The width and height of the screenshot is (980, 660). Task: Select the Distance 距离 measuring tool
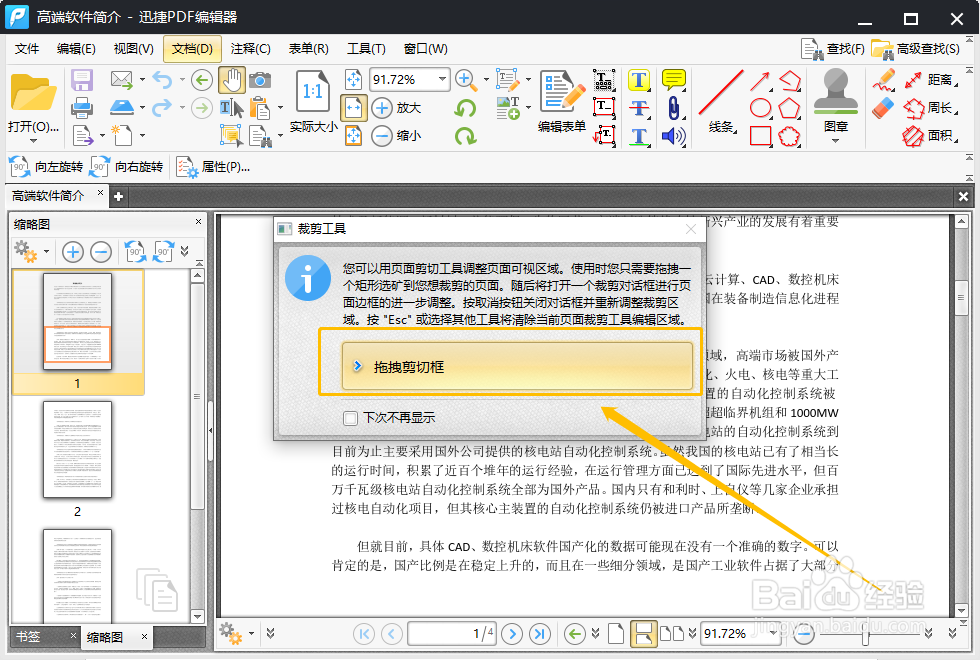930,81
